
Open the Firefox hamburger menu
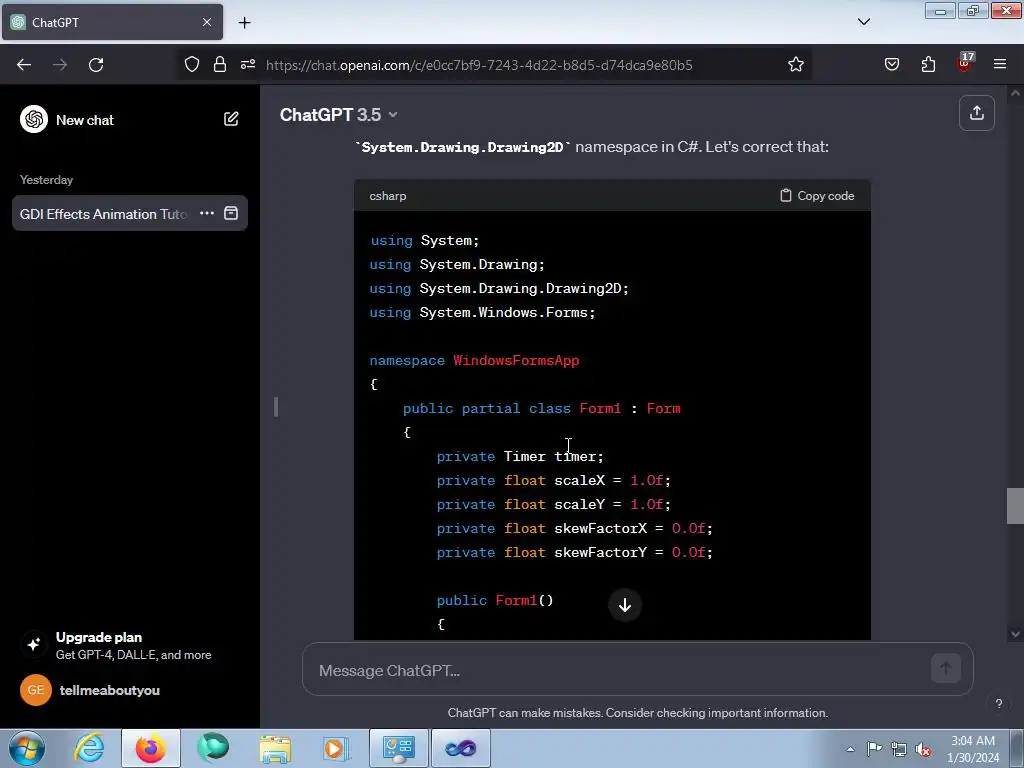(1000, 64)
